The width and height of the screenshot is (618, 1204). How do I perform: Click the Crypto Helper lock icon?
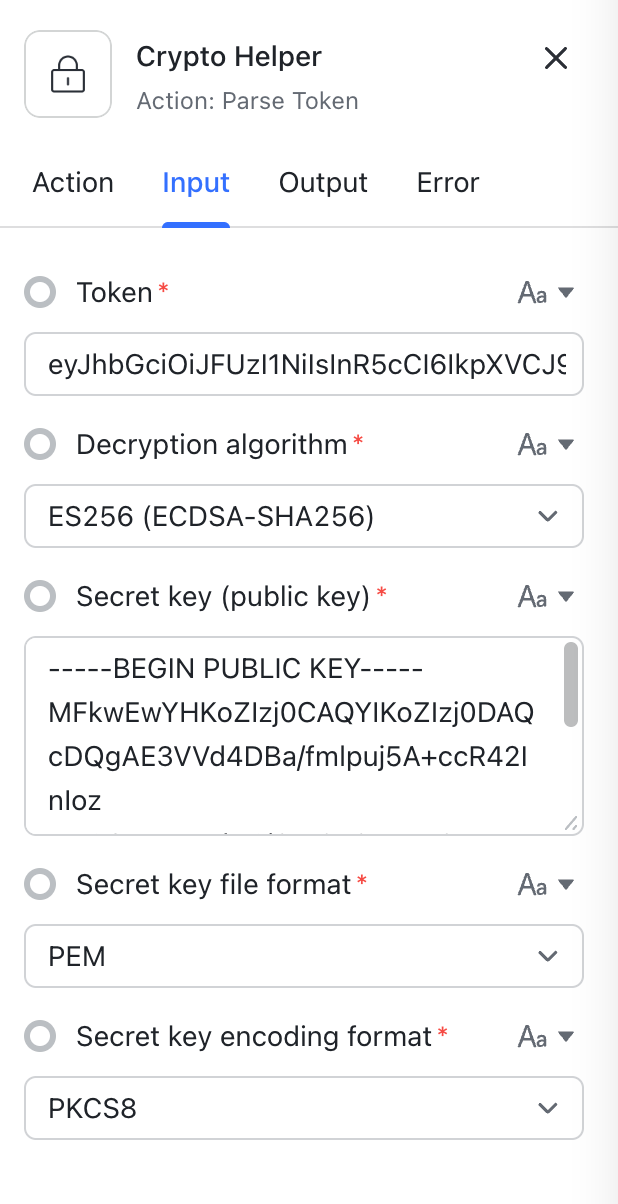pyautogui.click(x=67, y=74)
